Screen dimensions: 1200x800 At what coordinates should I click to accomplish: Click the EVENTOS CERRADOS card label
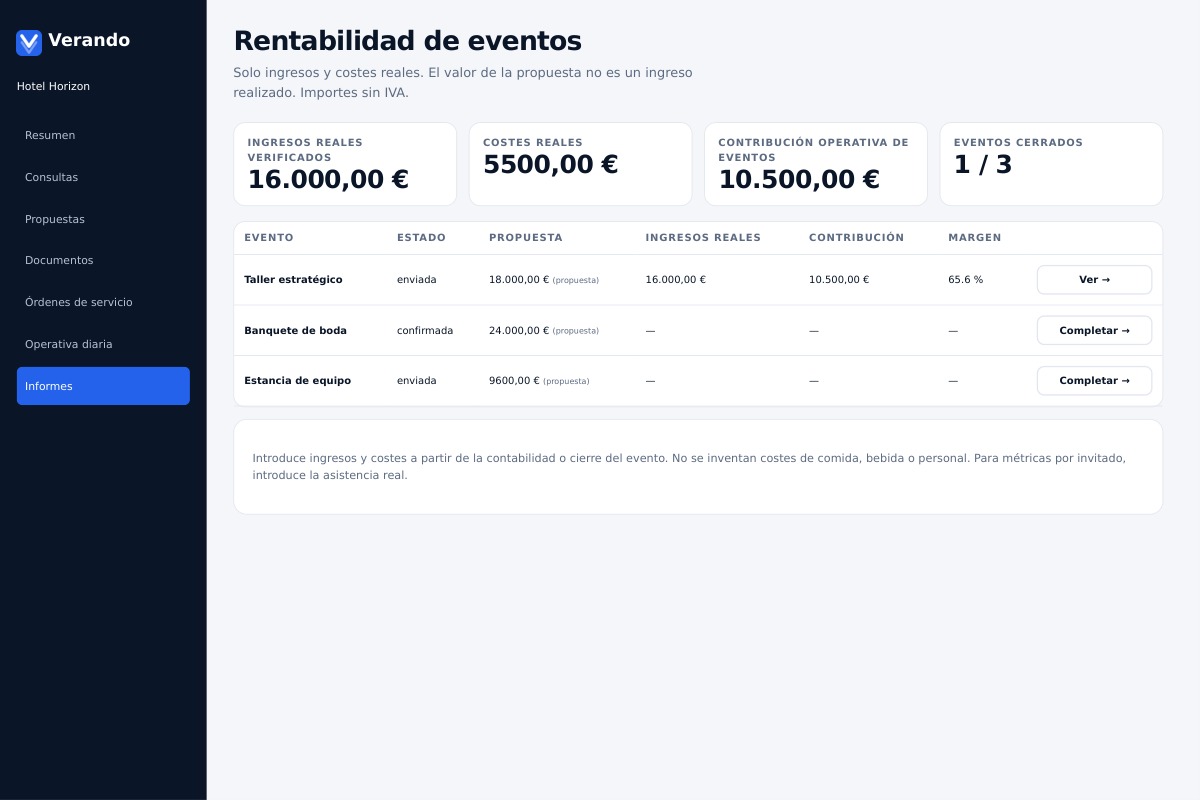coord(1018,143)
